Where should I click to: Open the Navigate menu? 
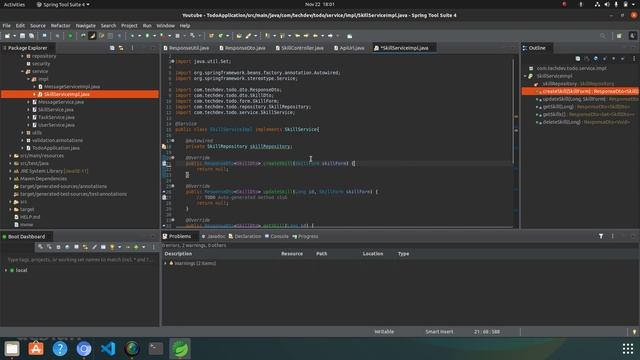(85, 25)
